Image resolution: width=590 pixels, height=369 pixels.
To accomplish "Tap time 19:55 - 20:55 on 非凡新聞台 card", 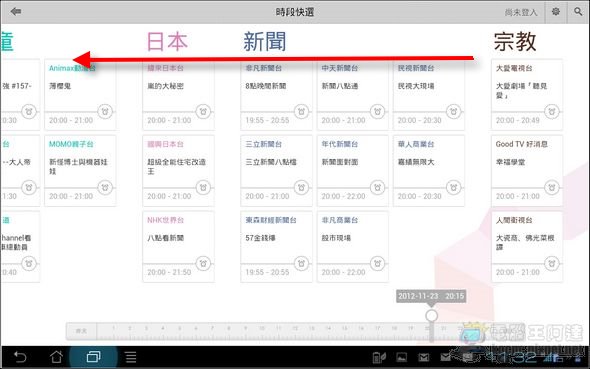I will point(268,120).
